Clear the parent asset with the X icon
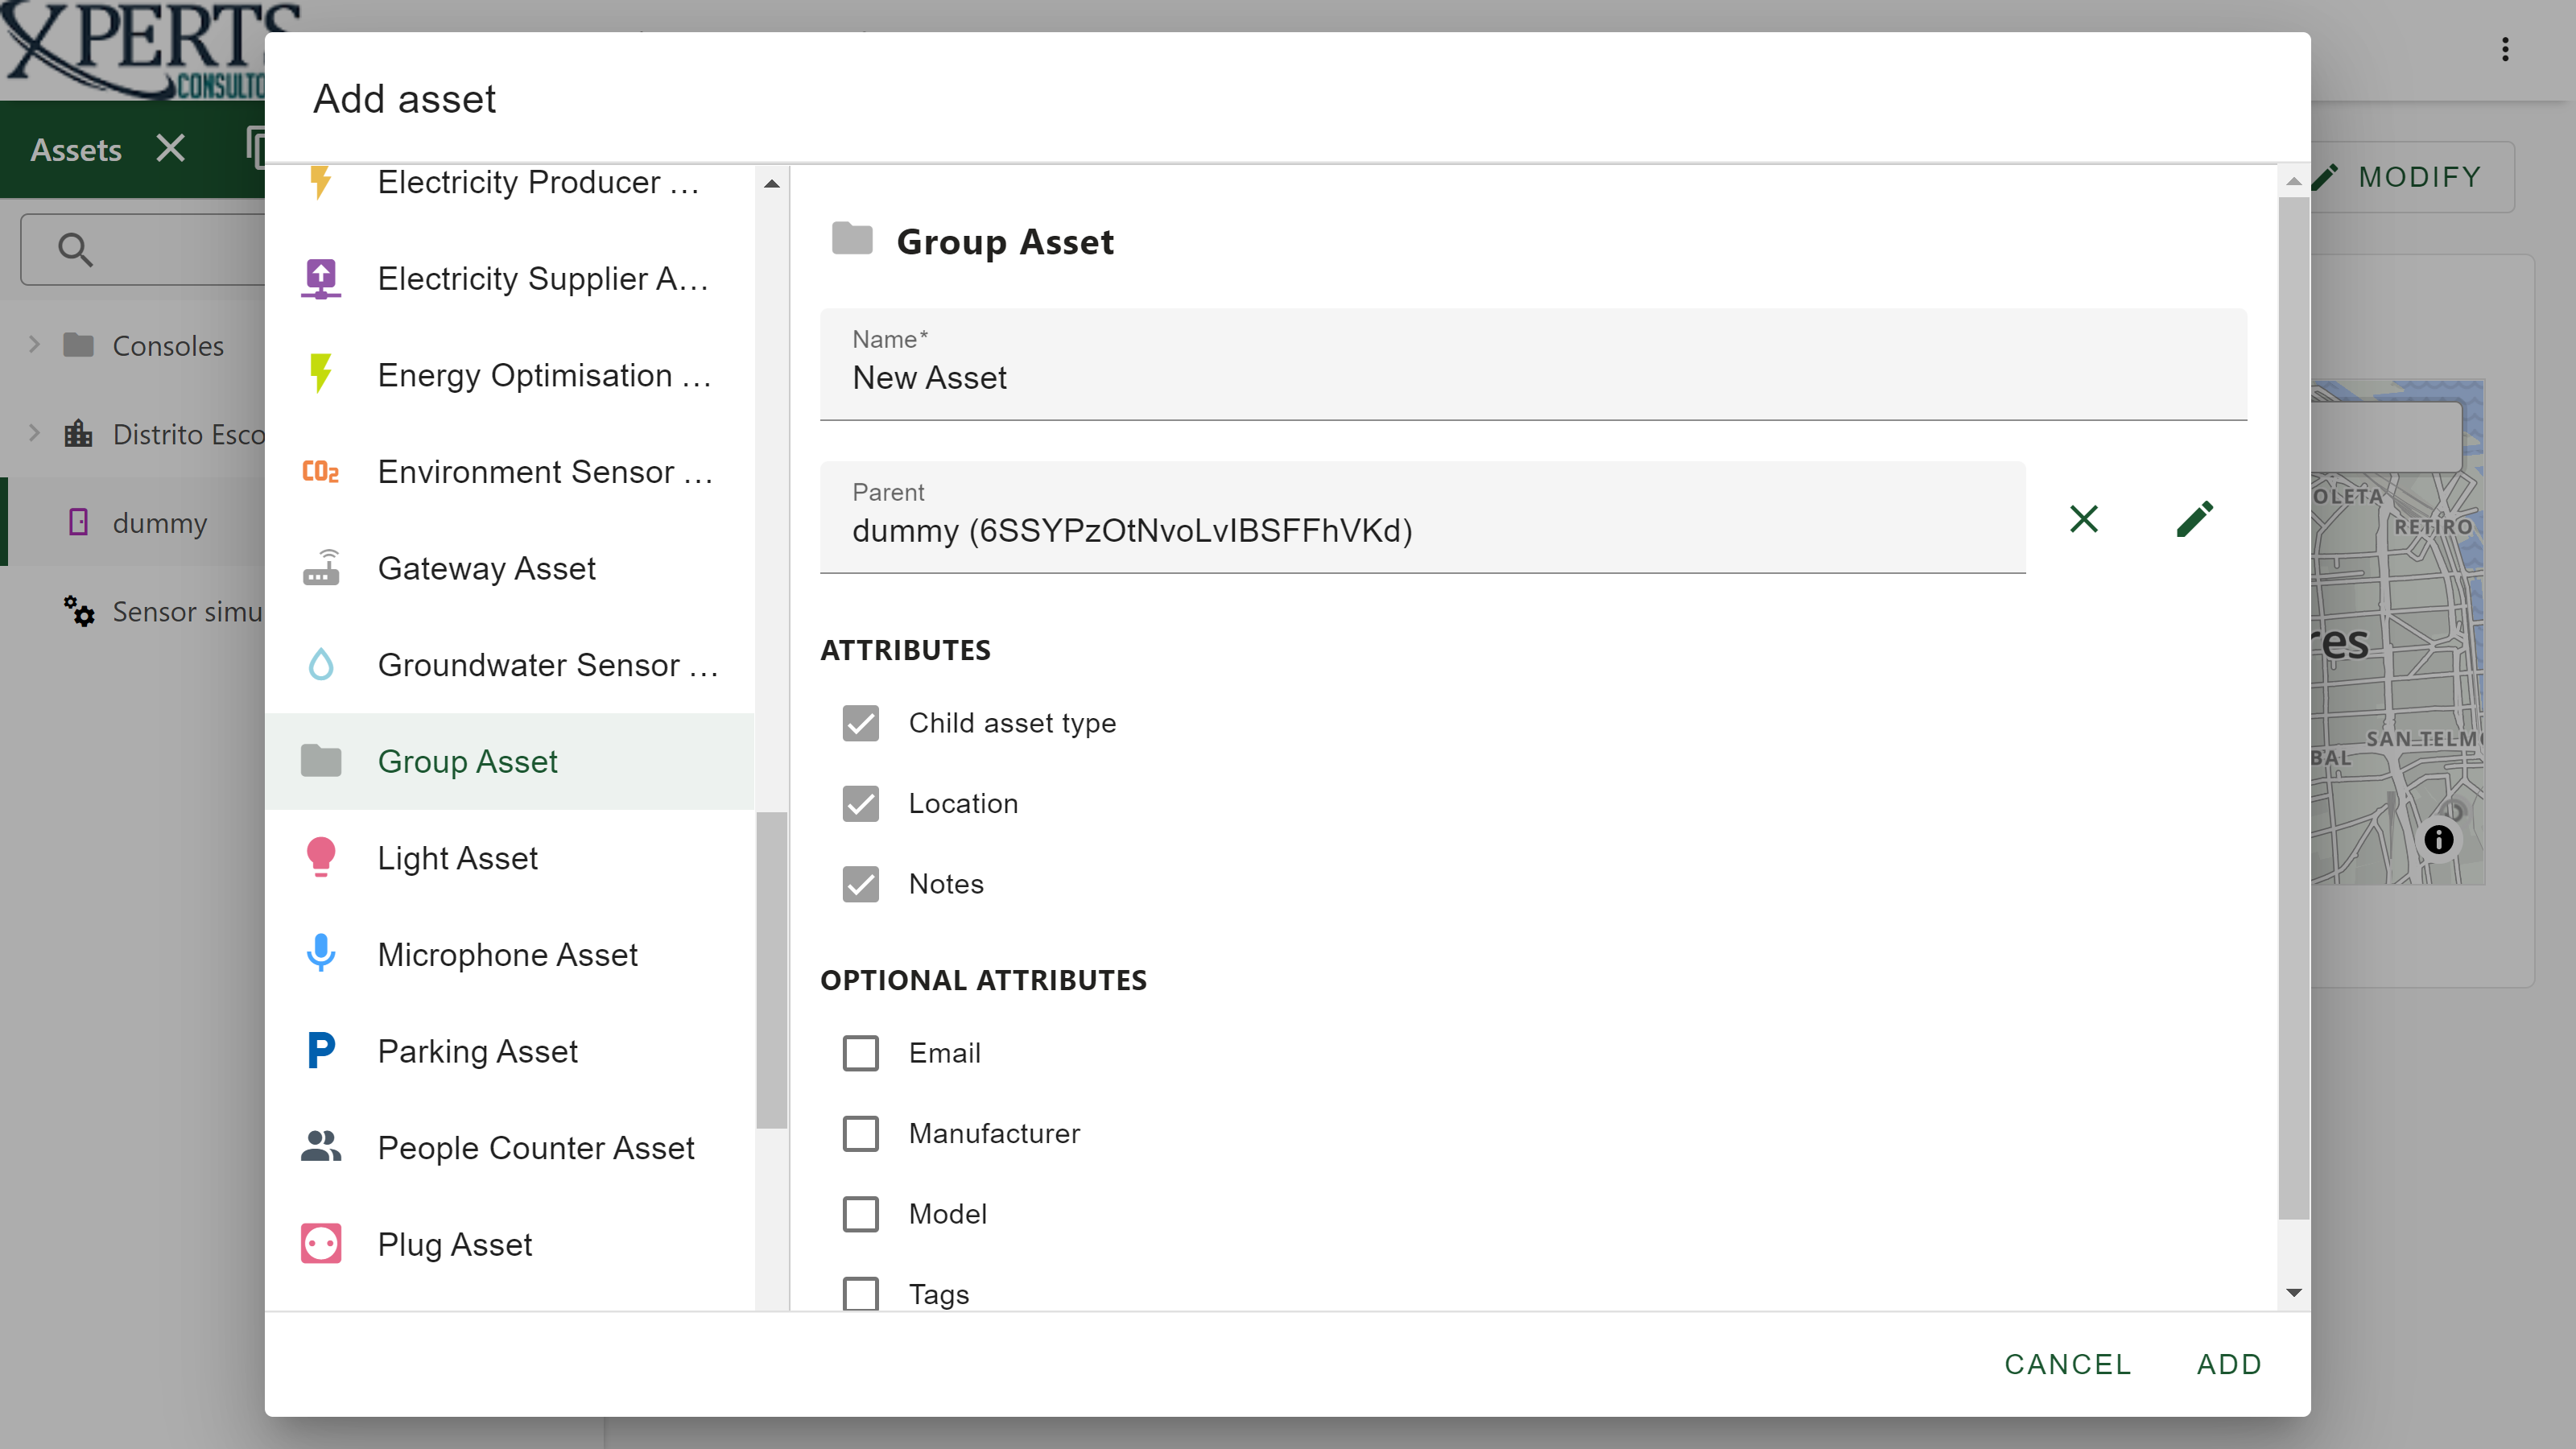 pos(2084,518)
